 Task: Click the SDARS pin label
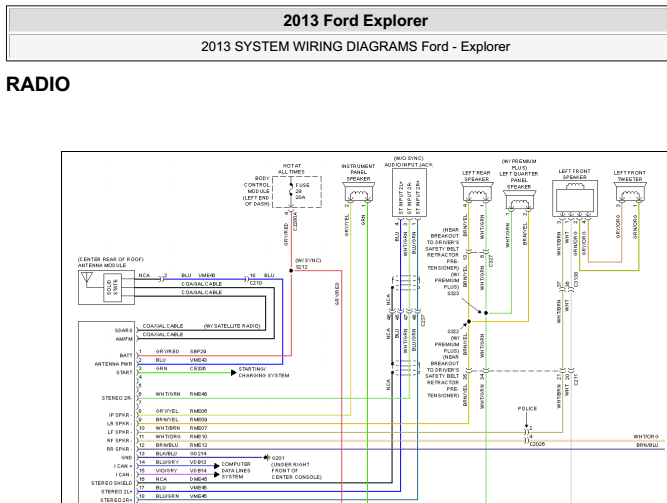coord(123,331)
